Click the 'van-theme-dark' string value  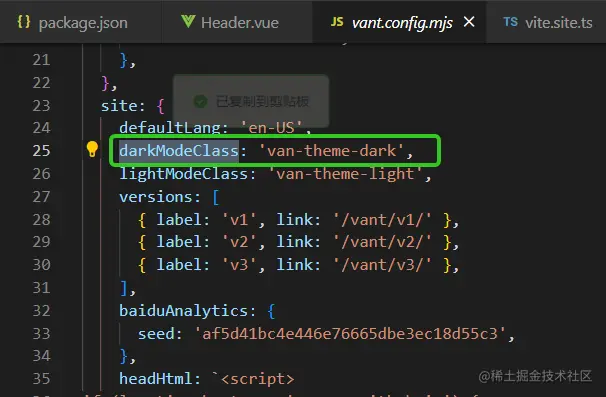click(332, 150)
